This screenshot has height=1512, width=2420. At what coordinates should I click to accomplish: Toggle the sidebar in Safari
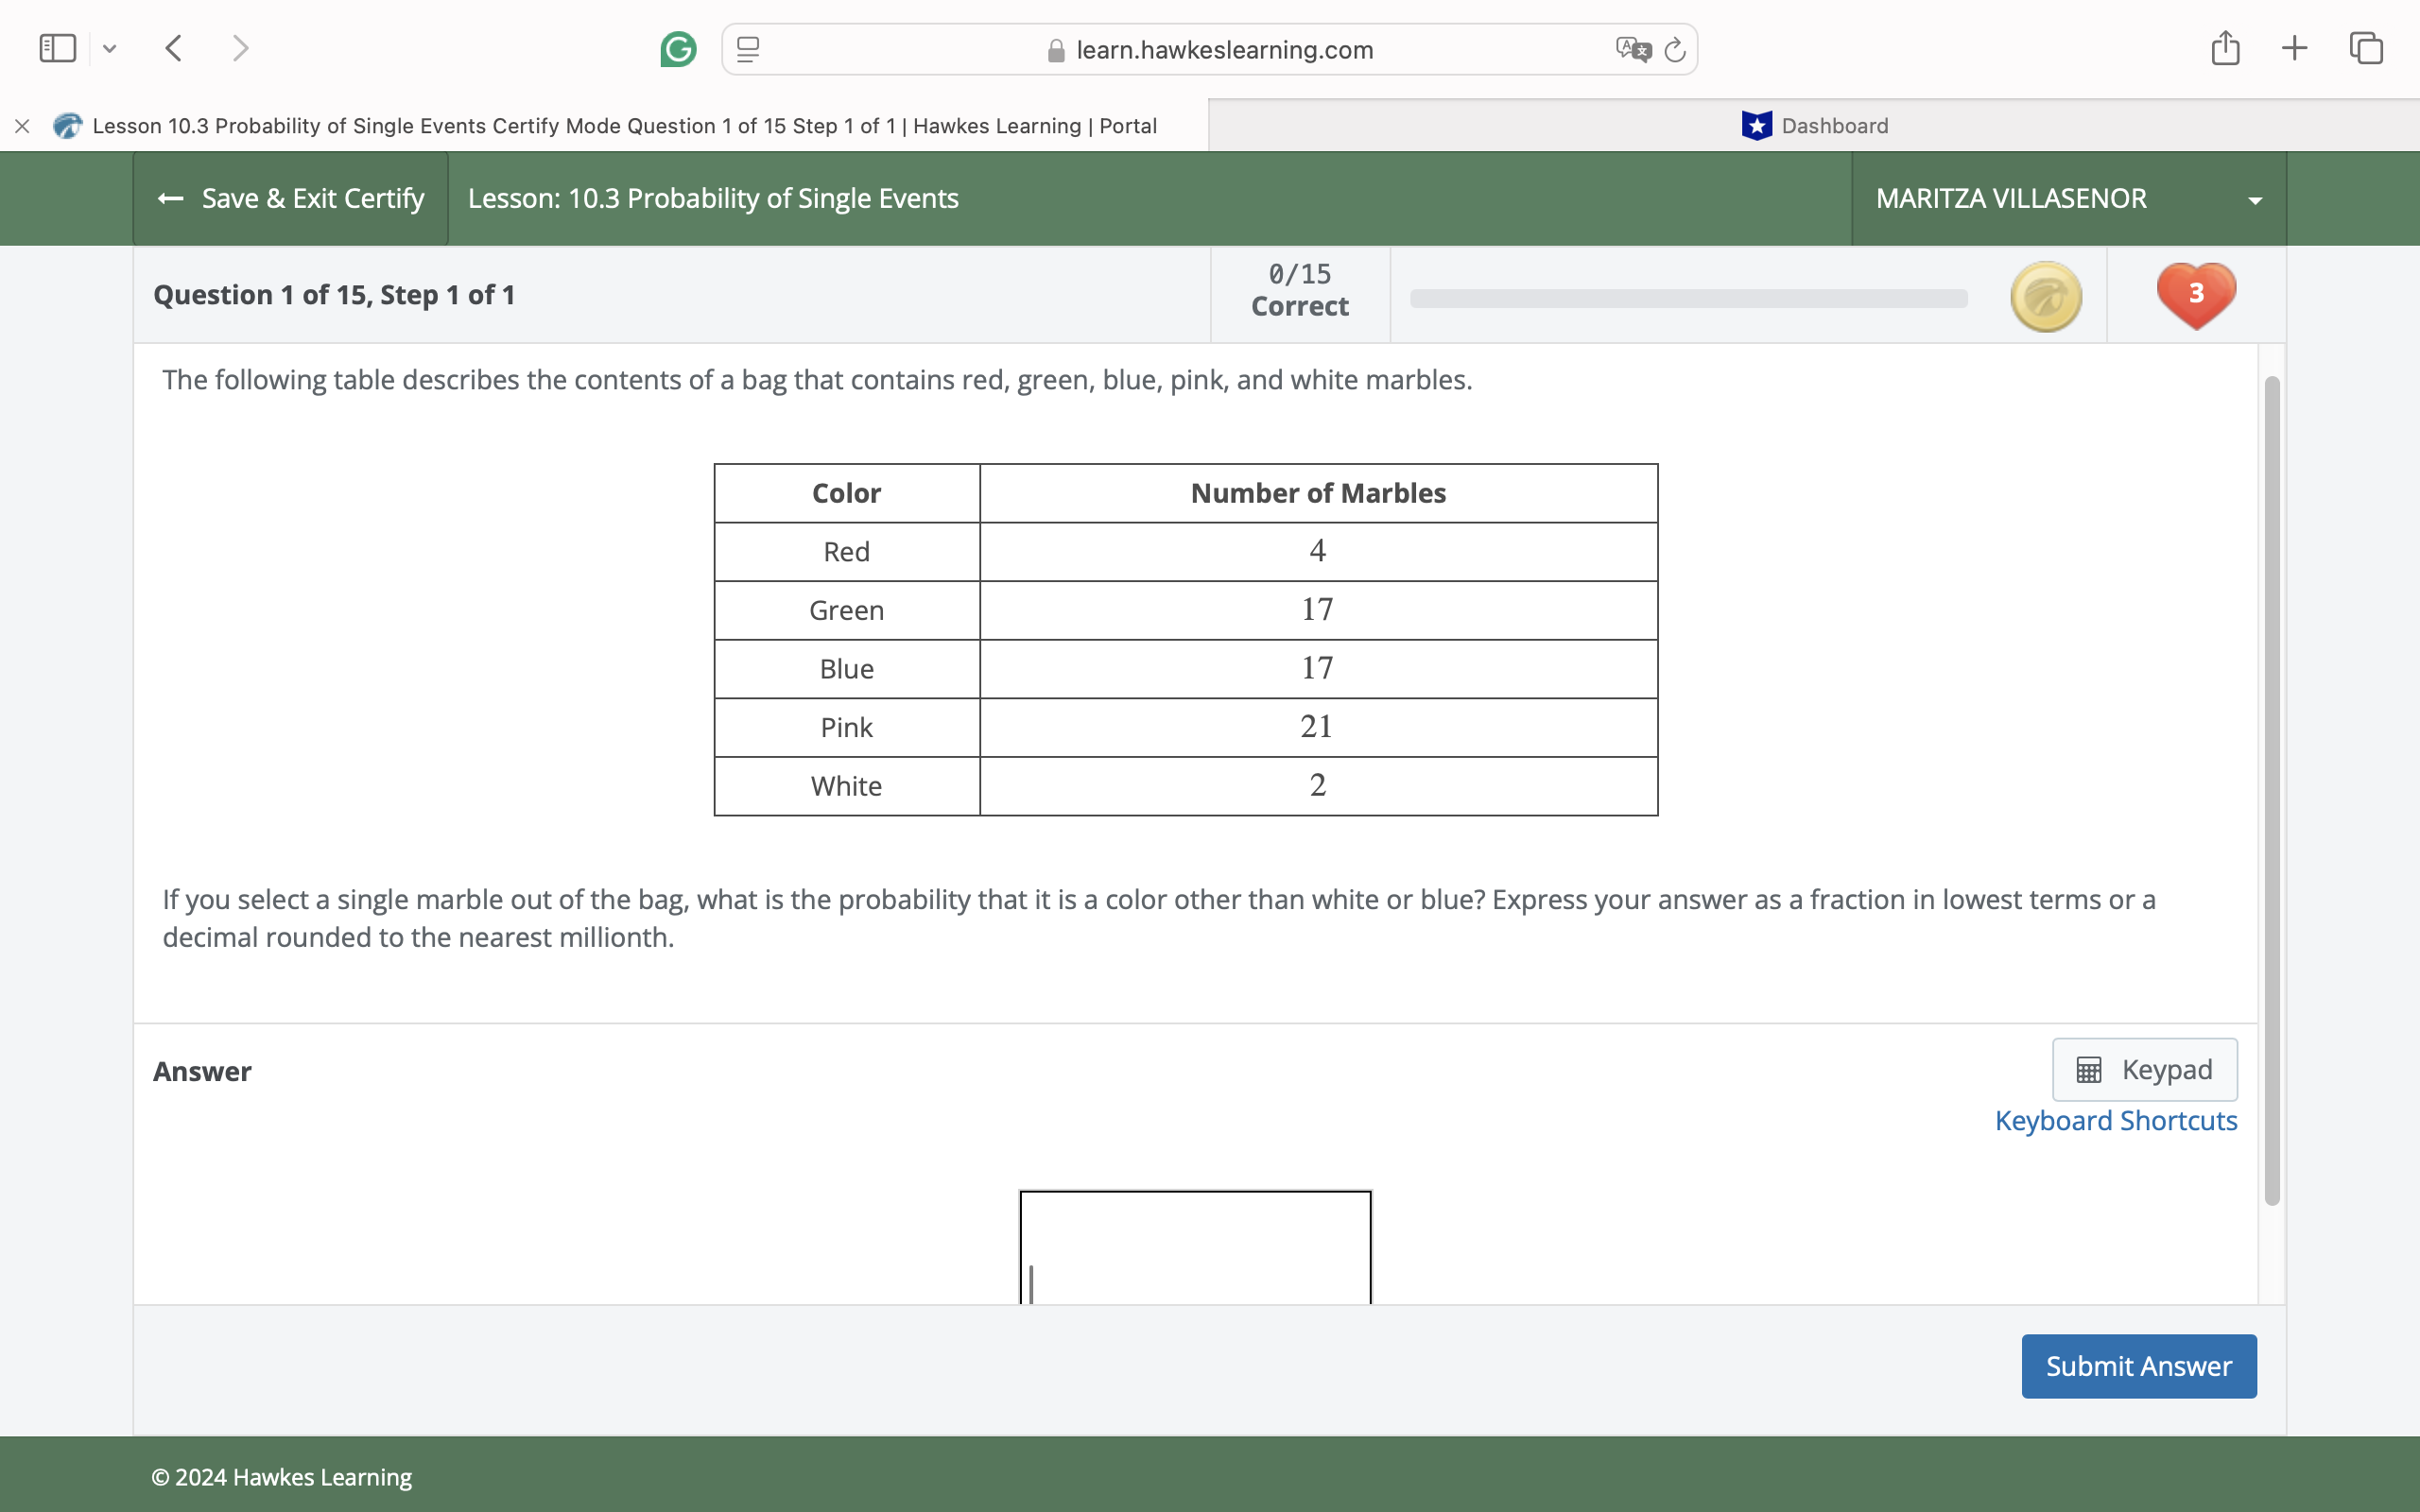(x=57, y=47)
